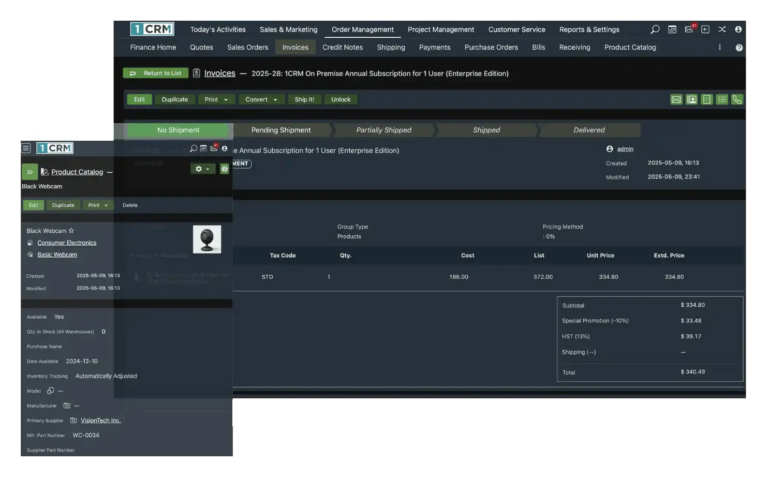Image resolution: width=768 pixels, height=477 pixels.
Task: Click Unlock button
Action: 341,99
